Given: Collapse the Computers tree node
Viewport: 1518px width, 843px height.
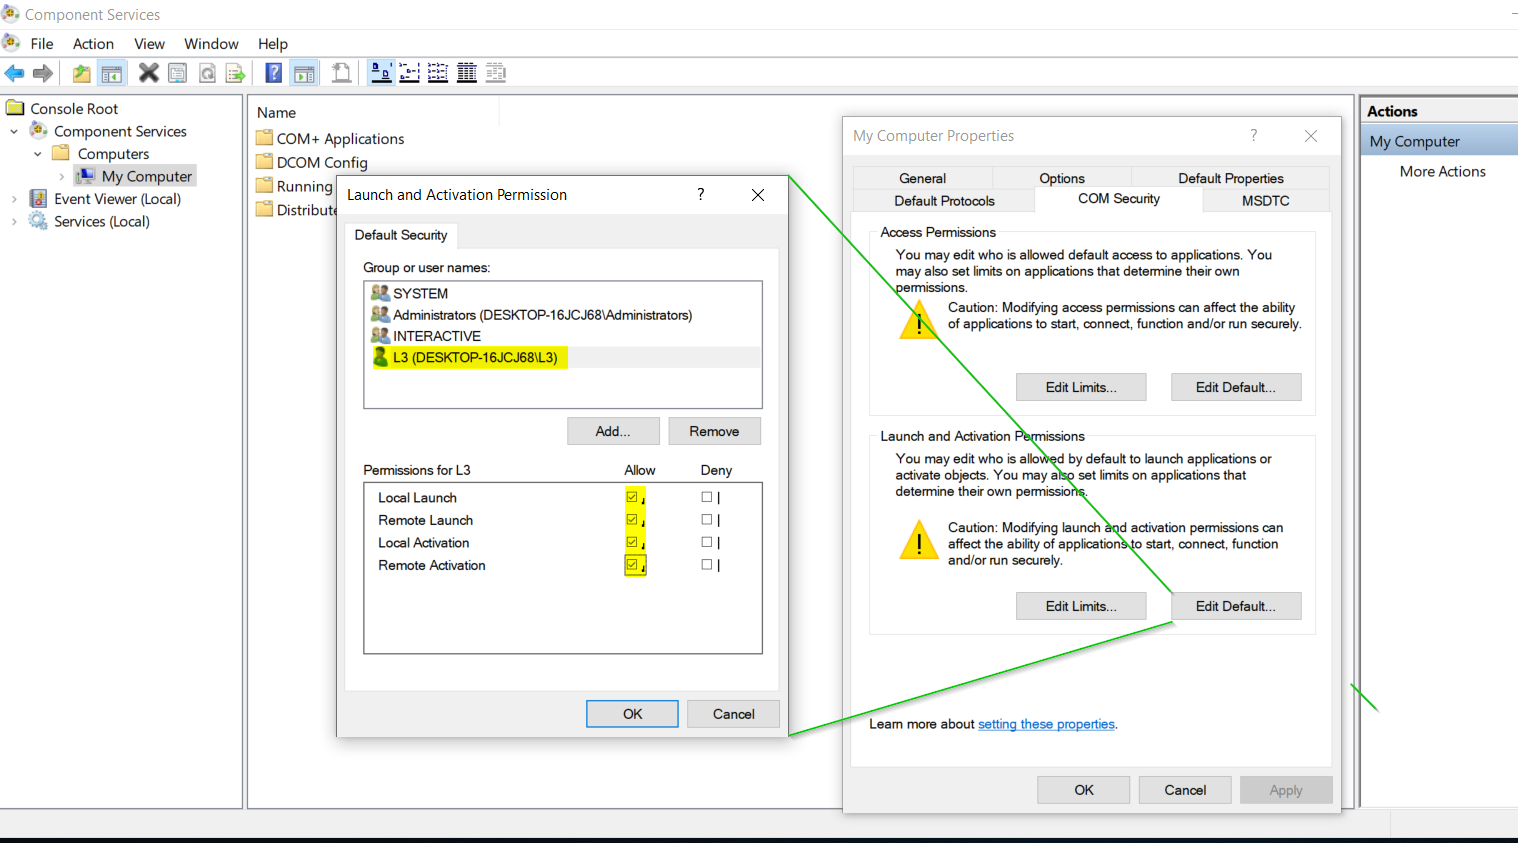Looking at the screenshot, I should [x=38, y=154].
